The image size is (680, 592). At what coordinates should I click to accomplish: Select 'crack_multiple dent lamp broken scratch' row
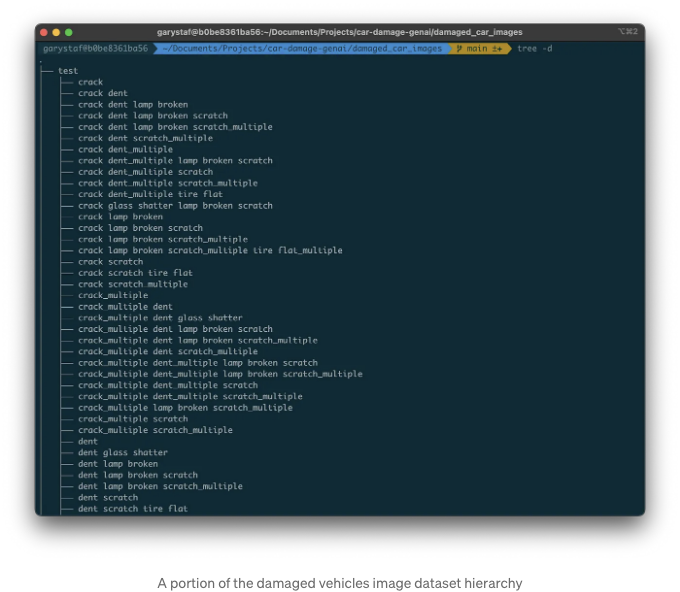click(175, 329)
